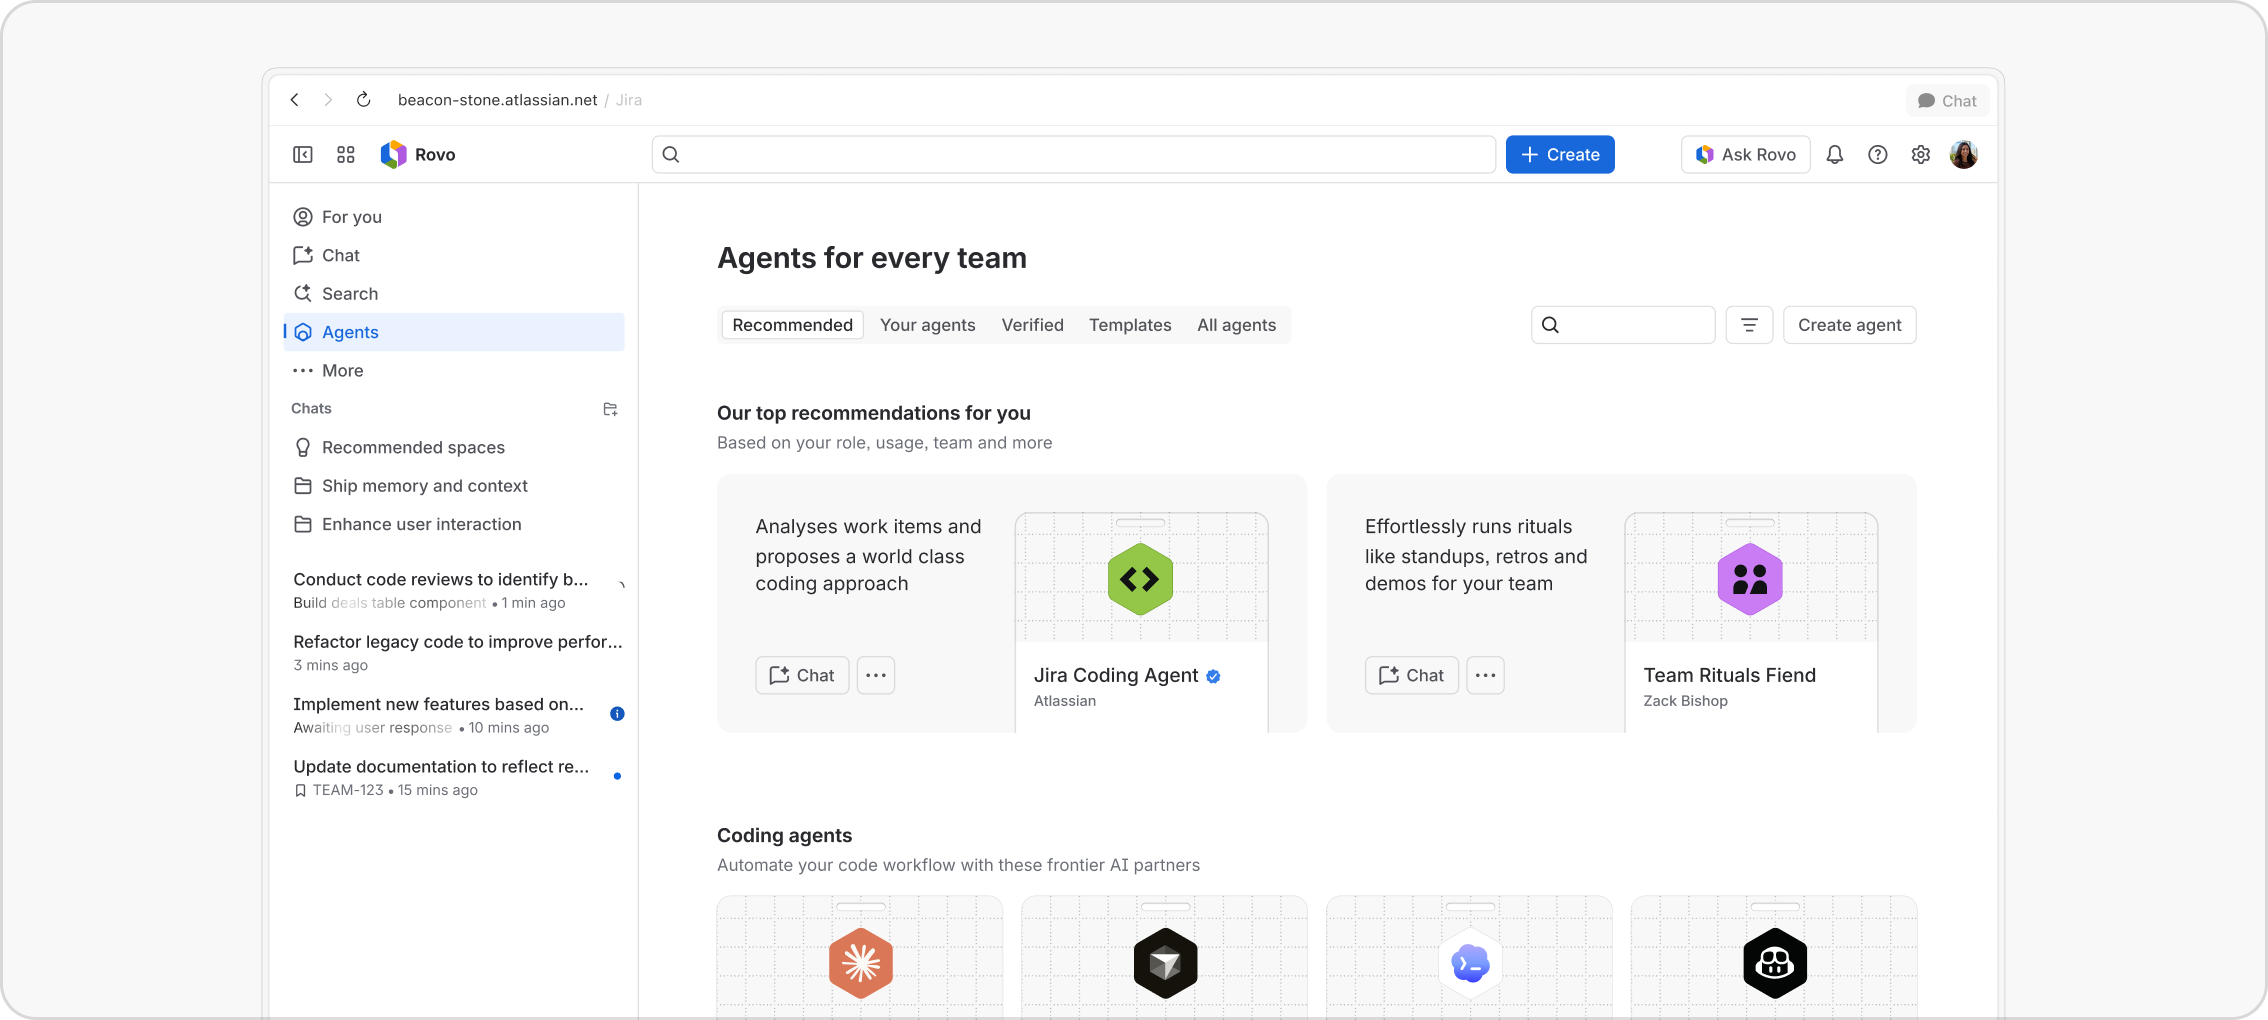This screenshot has width=2268, height=1020.
Task: Open the black cube coding agent card
Action: (x=1165, y=958)
